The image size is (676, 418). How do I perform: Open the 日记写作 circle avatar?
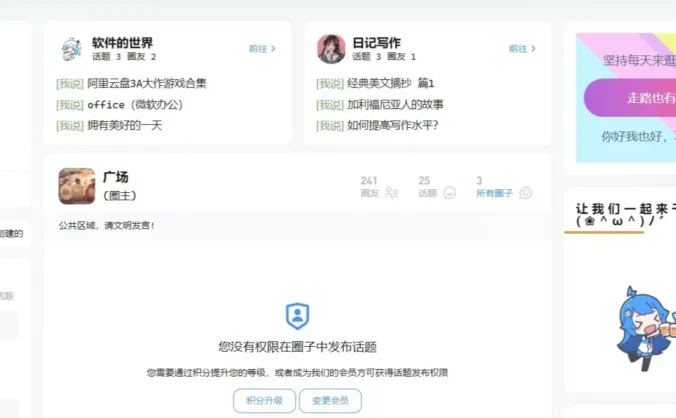coord(331,49)
